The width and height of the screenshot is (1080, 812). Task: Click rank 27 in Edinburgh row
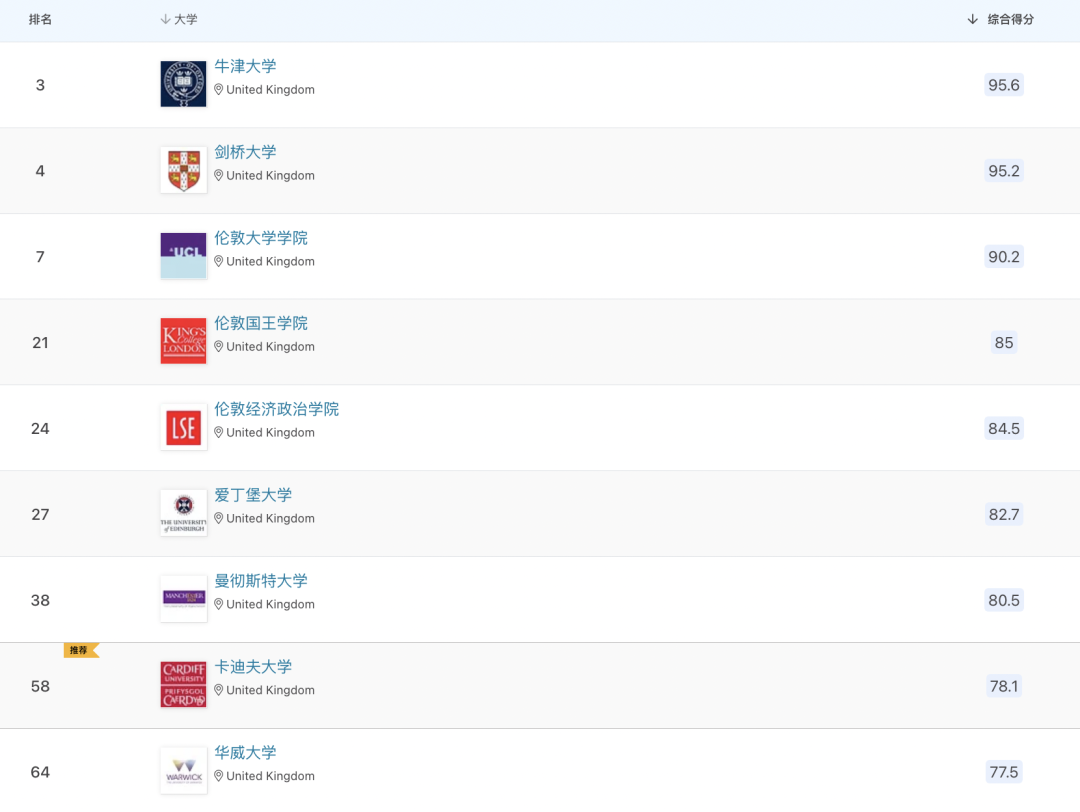pyautogui.click(x=40, y=514)
